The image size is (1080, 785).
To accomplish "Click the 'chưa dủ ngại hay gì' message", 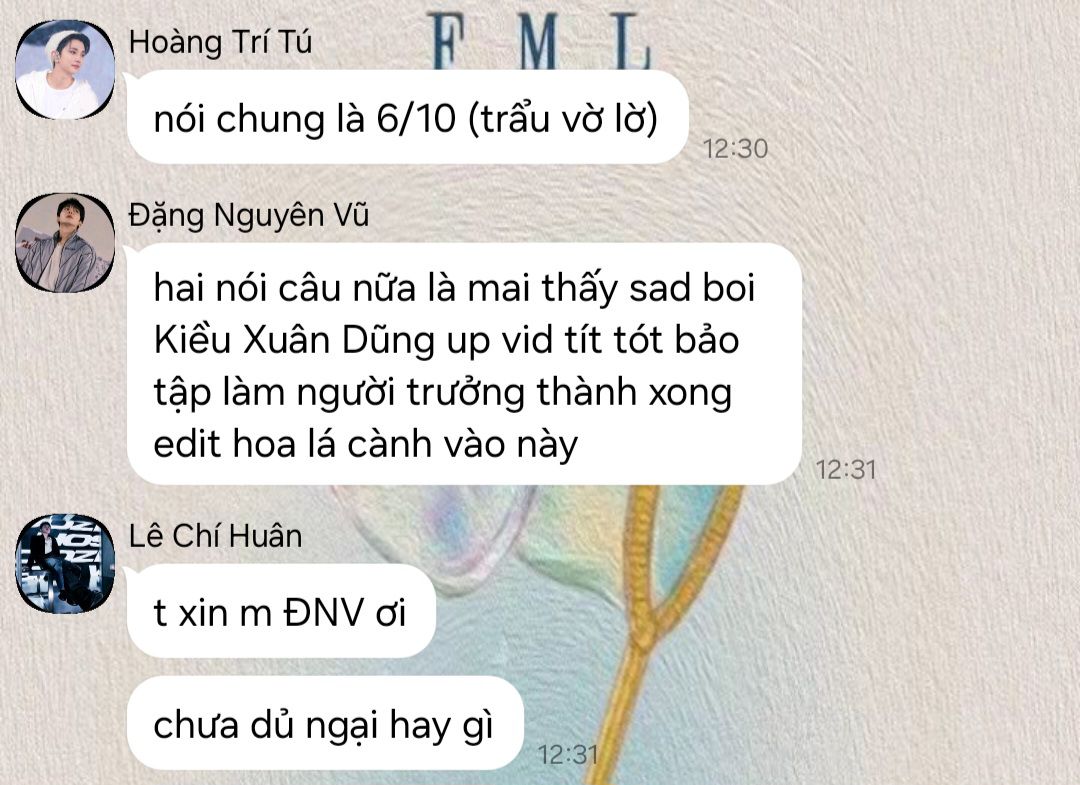I will point(325,723).
